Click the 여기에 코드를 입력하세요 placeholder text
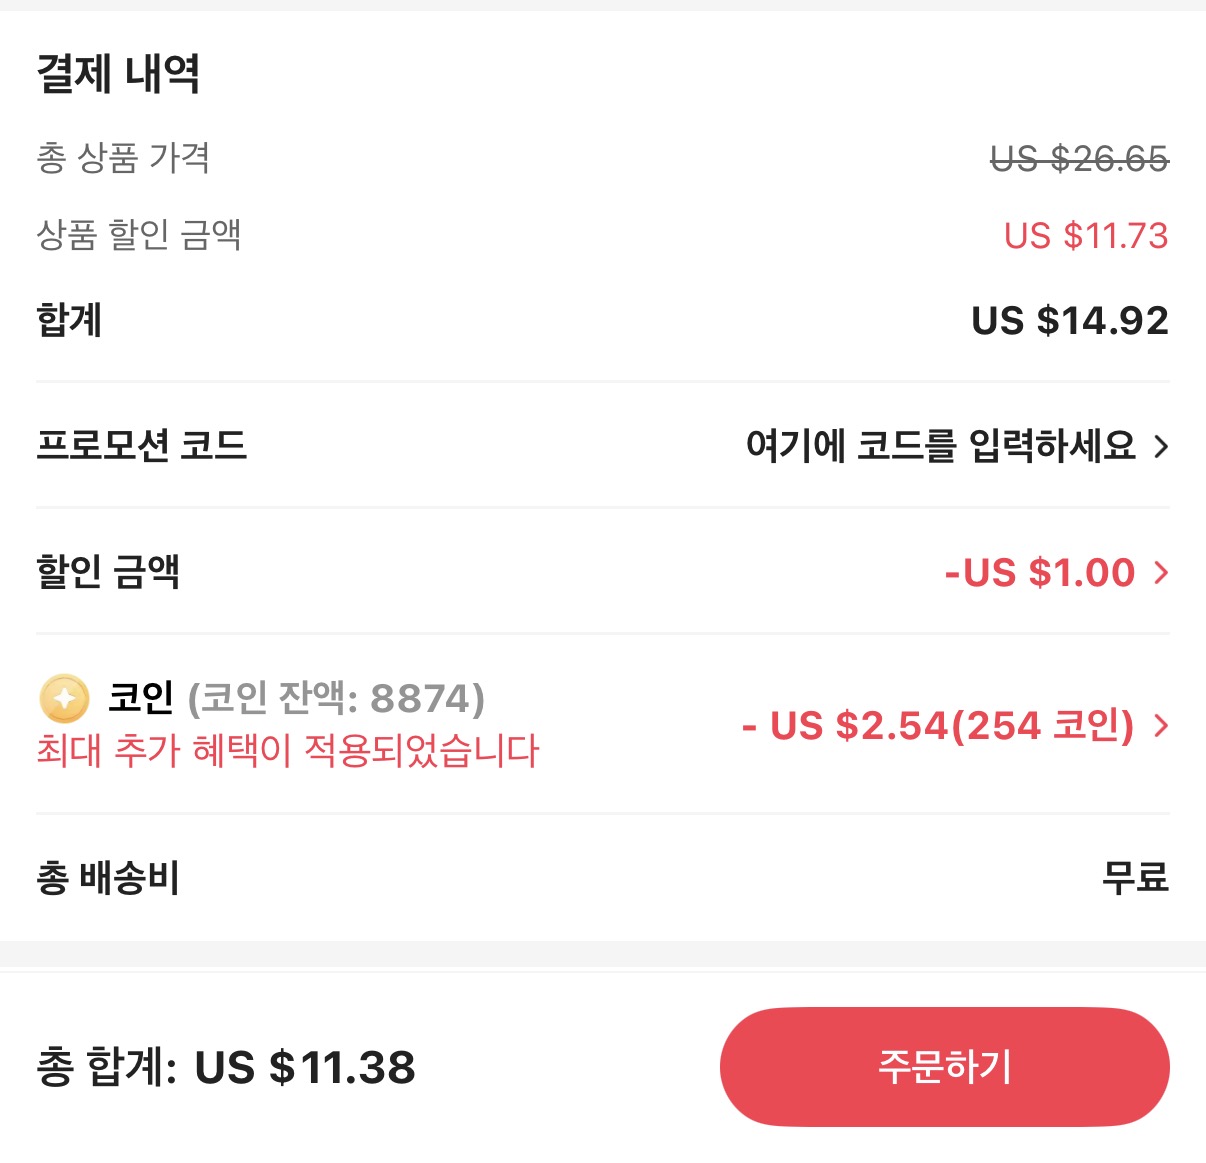The height and width of the screenshot is (1163, 1206). coord(940,447)
